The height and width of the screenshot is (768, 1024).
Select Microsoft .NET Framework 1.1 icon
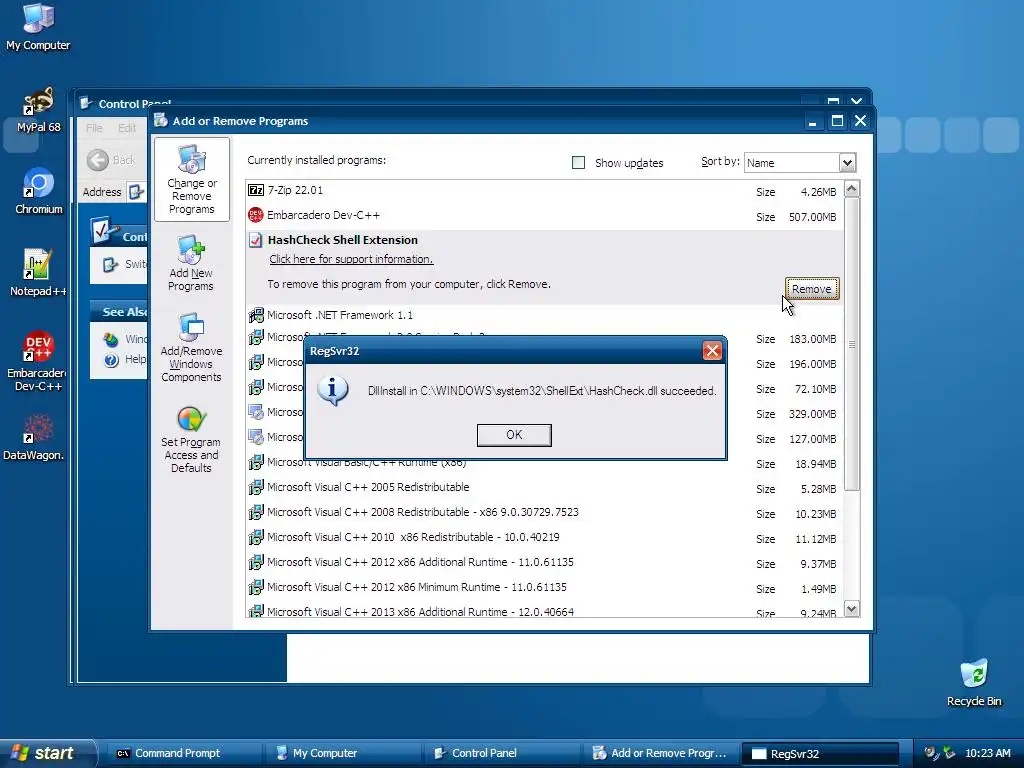[x=256, y=315]
